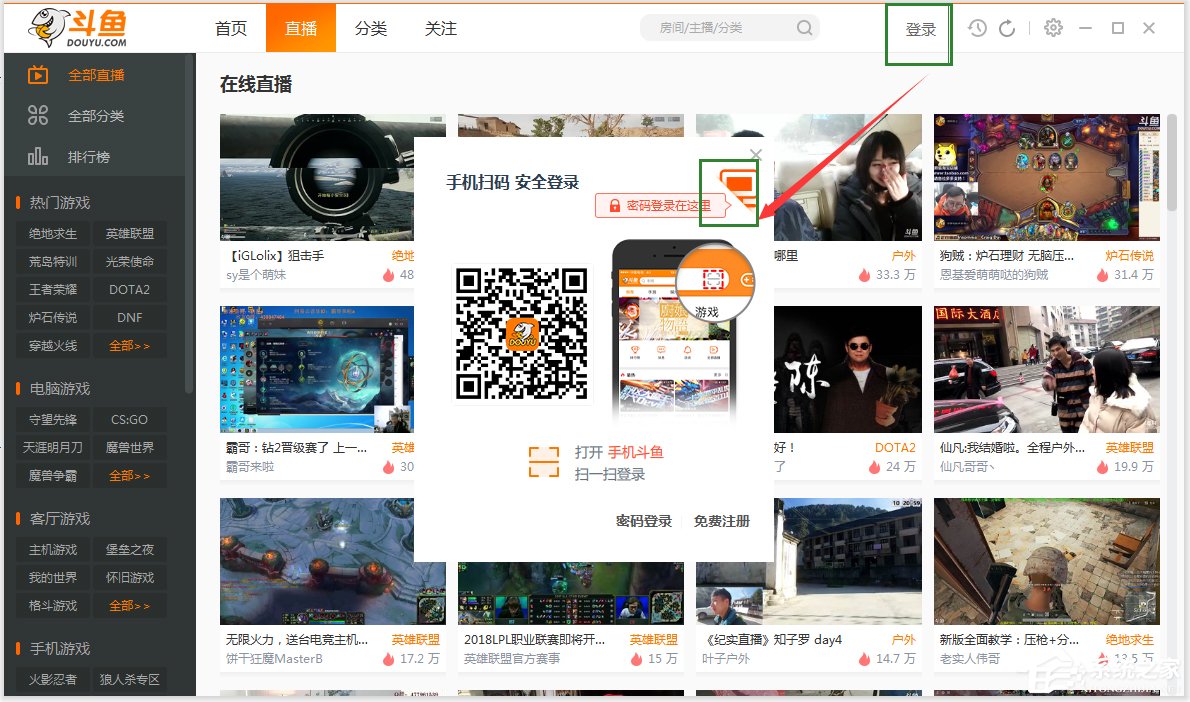Expand 全部>> under 客厅游戏
The height and width of the screenshot is (702, 1190).
click(130, 606)
